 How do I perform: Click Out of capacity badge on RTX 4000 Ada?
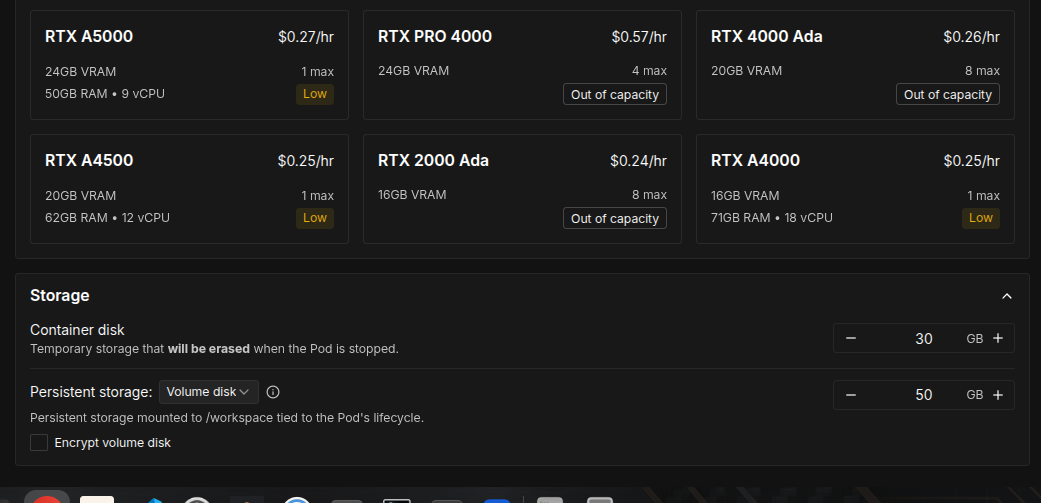pos(947,94)
